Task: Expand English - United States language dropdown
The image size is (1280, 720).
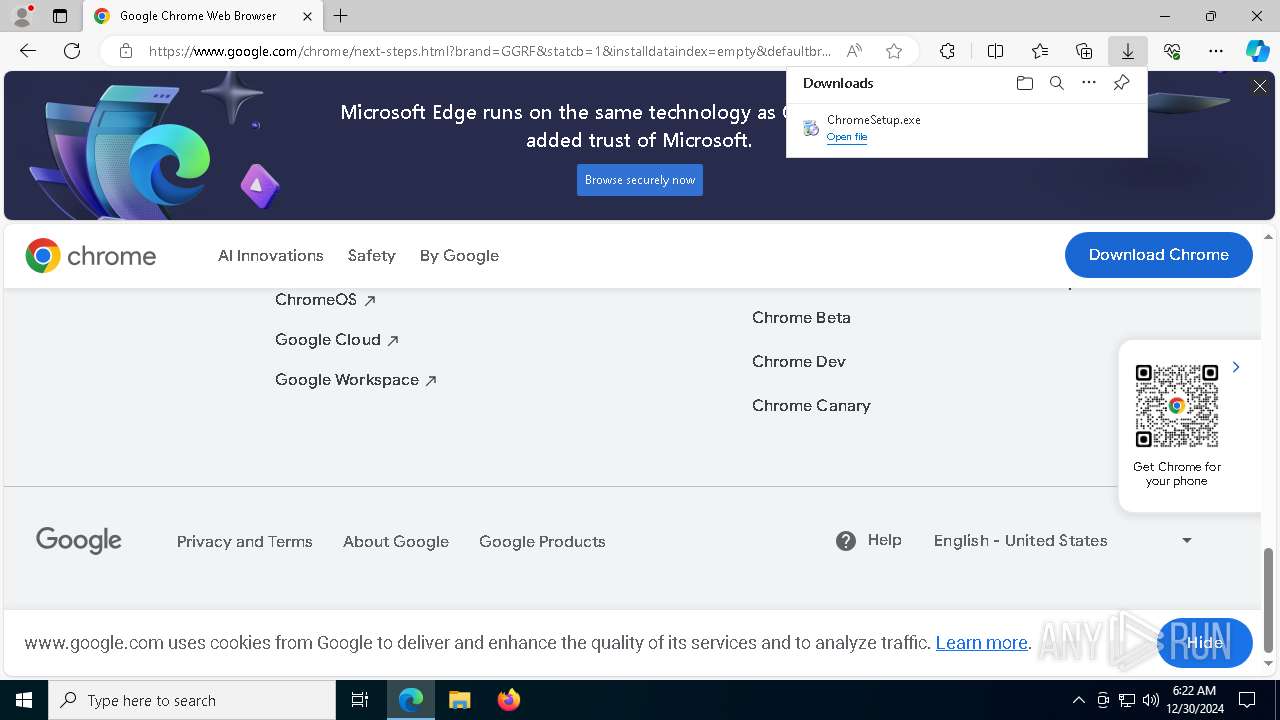Action: (x=1063, y=541)
